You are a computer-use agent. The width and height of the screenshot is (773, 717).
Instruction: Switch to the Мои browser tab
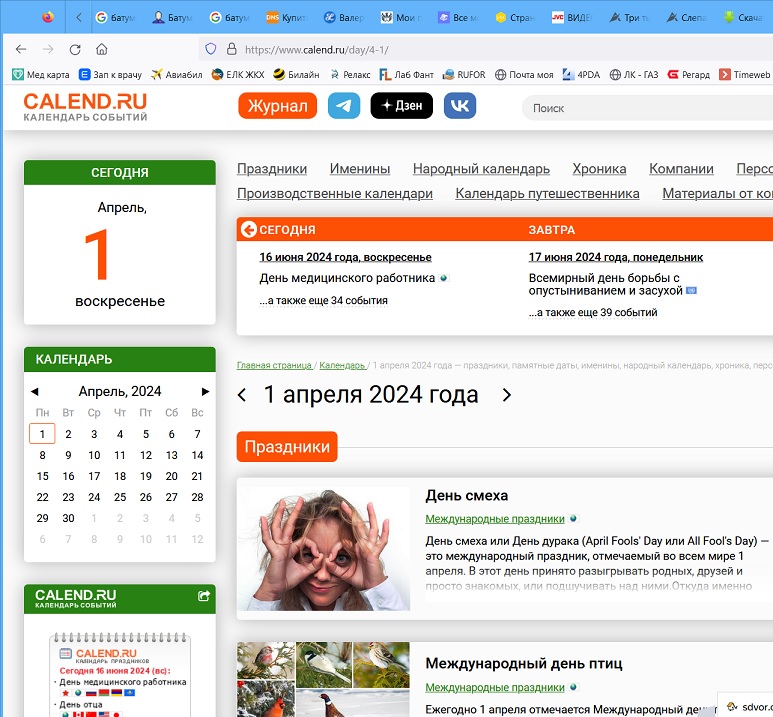[401, 17]
